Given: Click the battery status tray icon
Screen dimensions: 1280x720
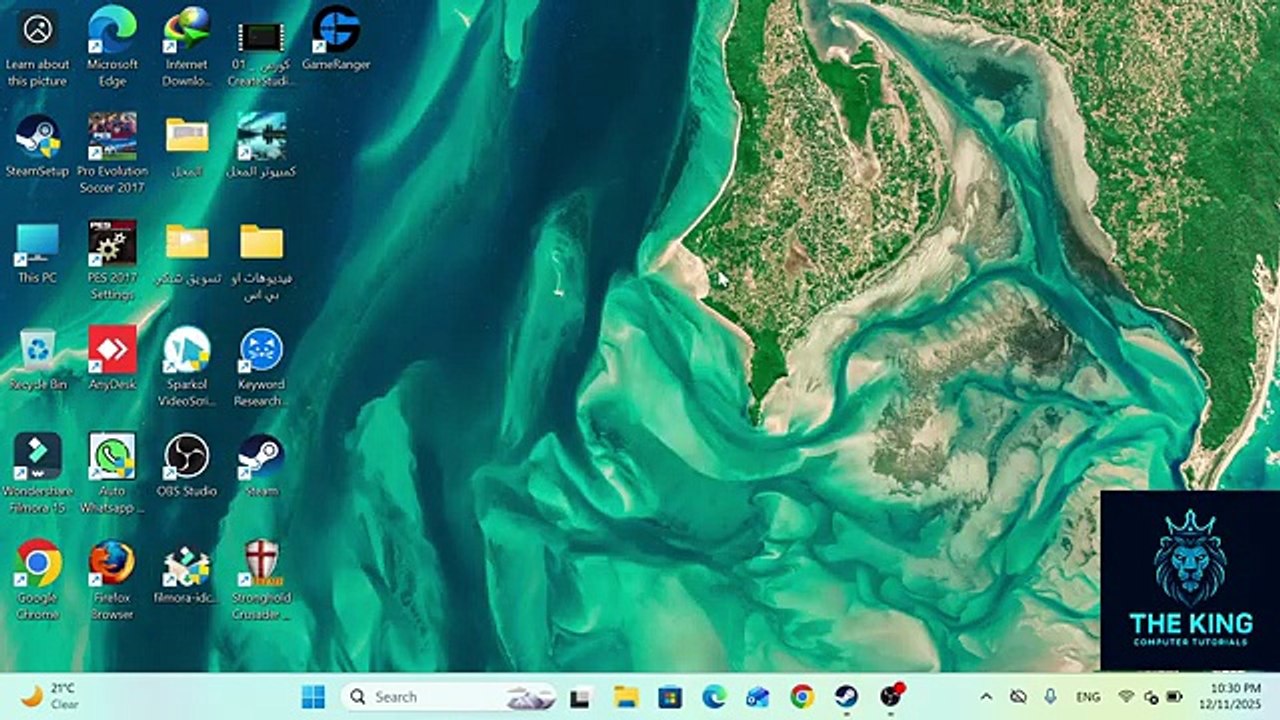Looking at the screenshot, I should [x=1175, y=697].
